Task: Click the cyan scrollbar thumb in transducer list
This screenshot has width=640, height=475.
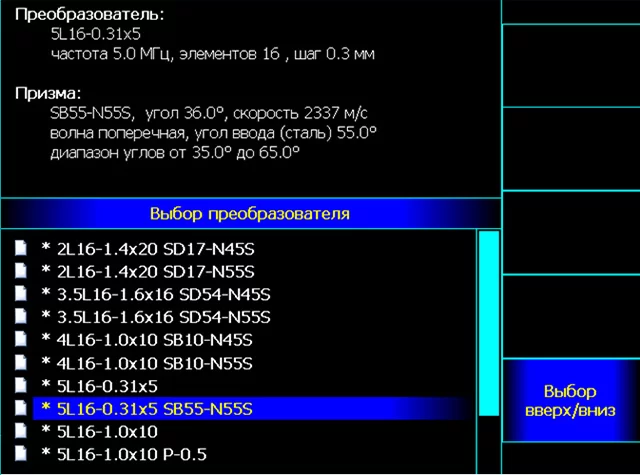Action: click(488, 322)
